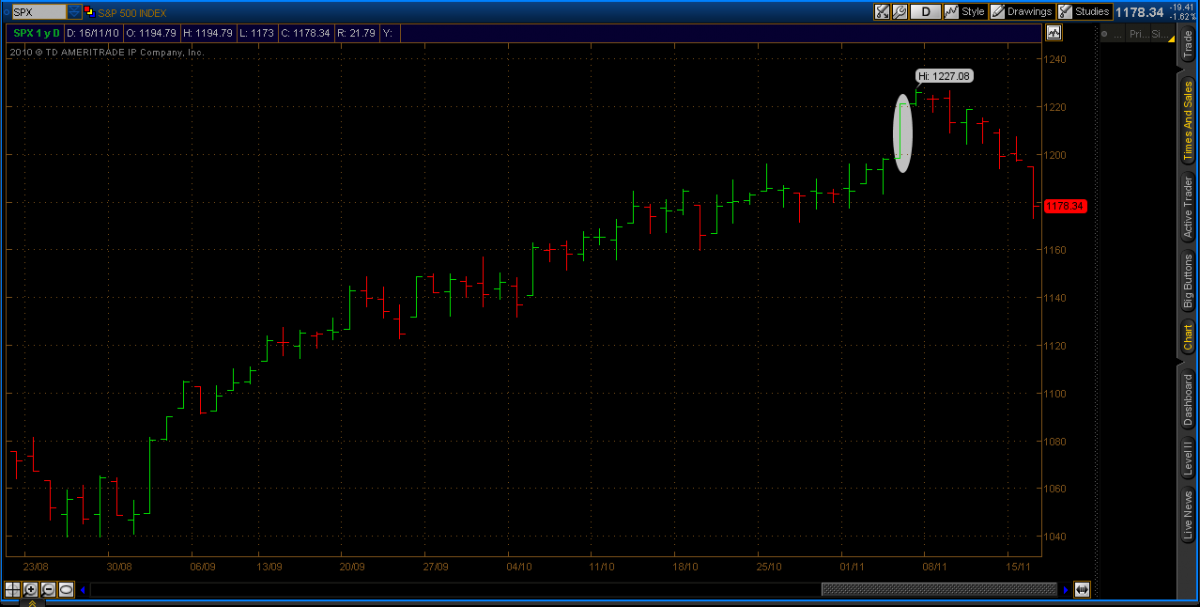Screen dimensions: 1200x607
Task: Click the large 1178.34 last price
Action: [x=1139, y=12]
